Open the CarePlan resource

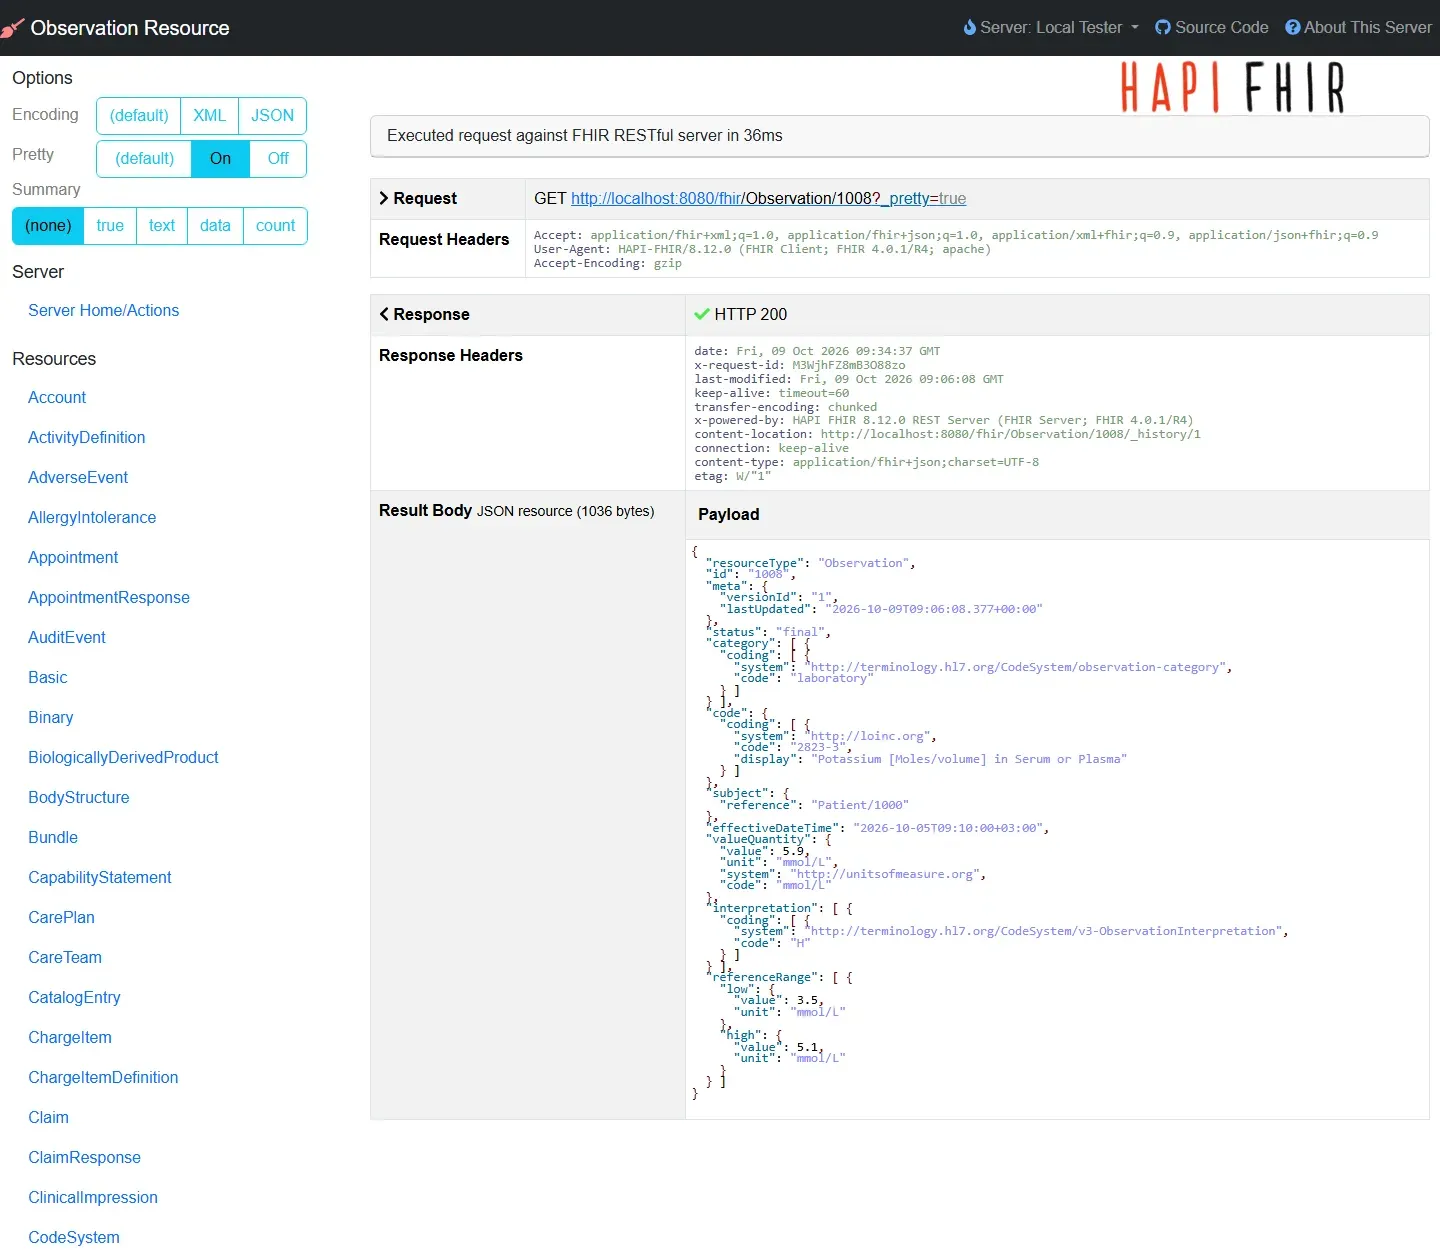coord(61,918)
